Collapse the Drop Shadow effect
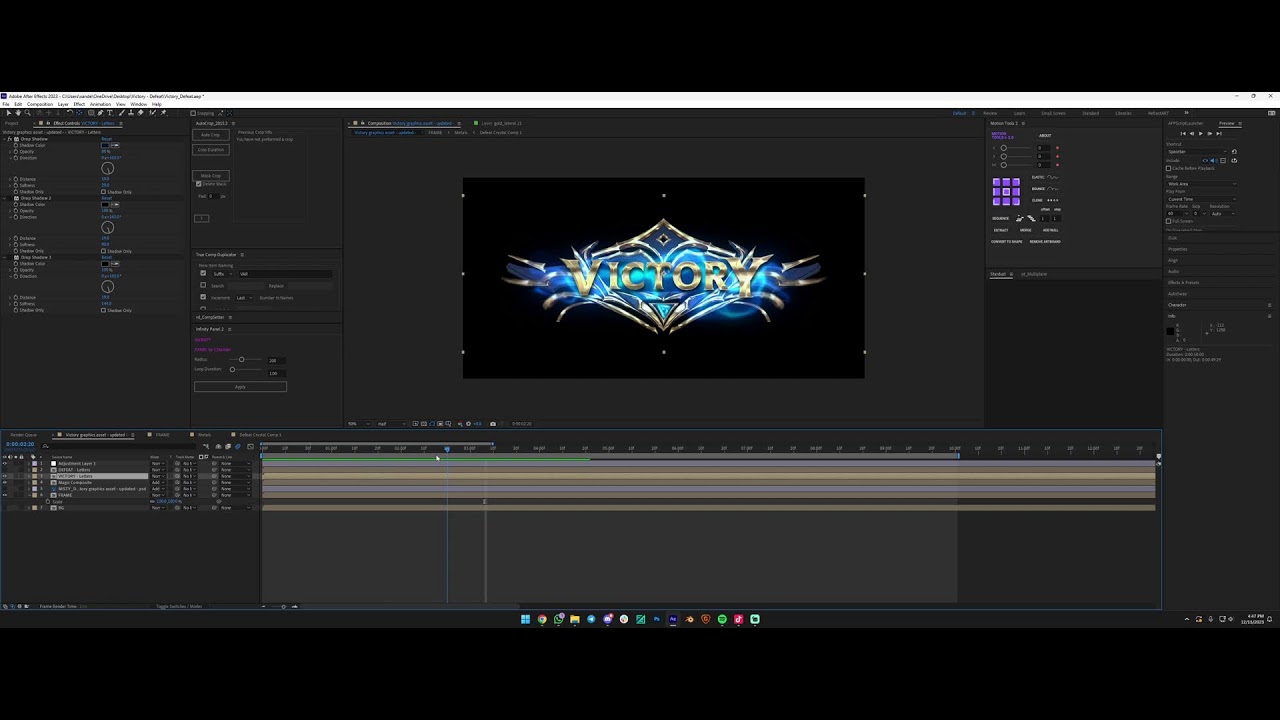This screenshot has width=1280, height=720. (4, 139)
